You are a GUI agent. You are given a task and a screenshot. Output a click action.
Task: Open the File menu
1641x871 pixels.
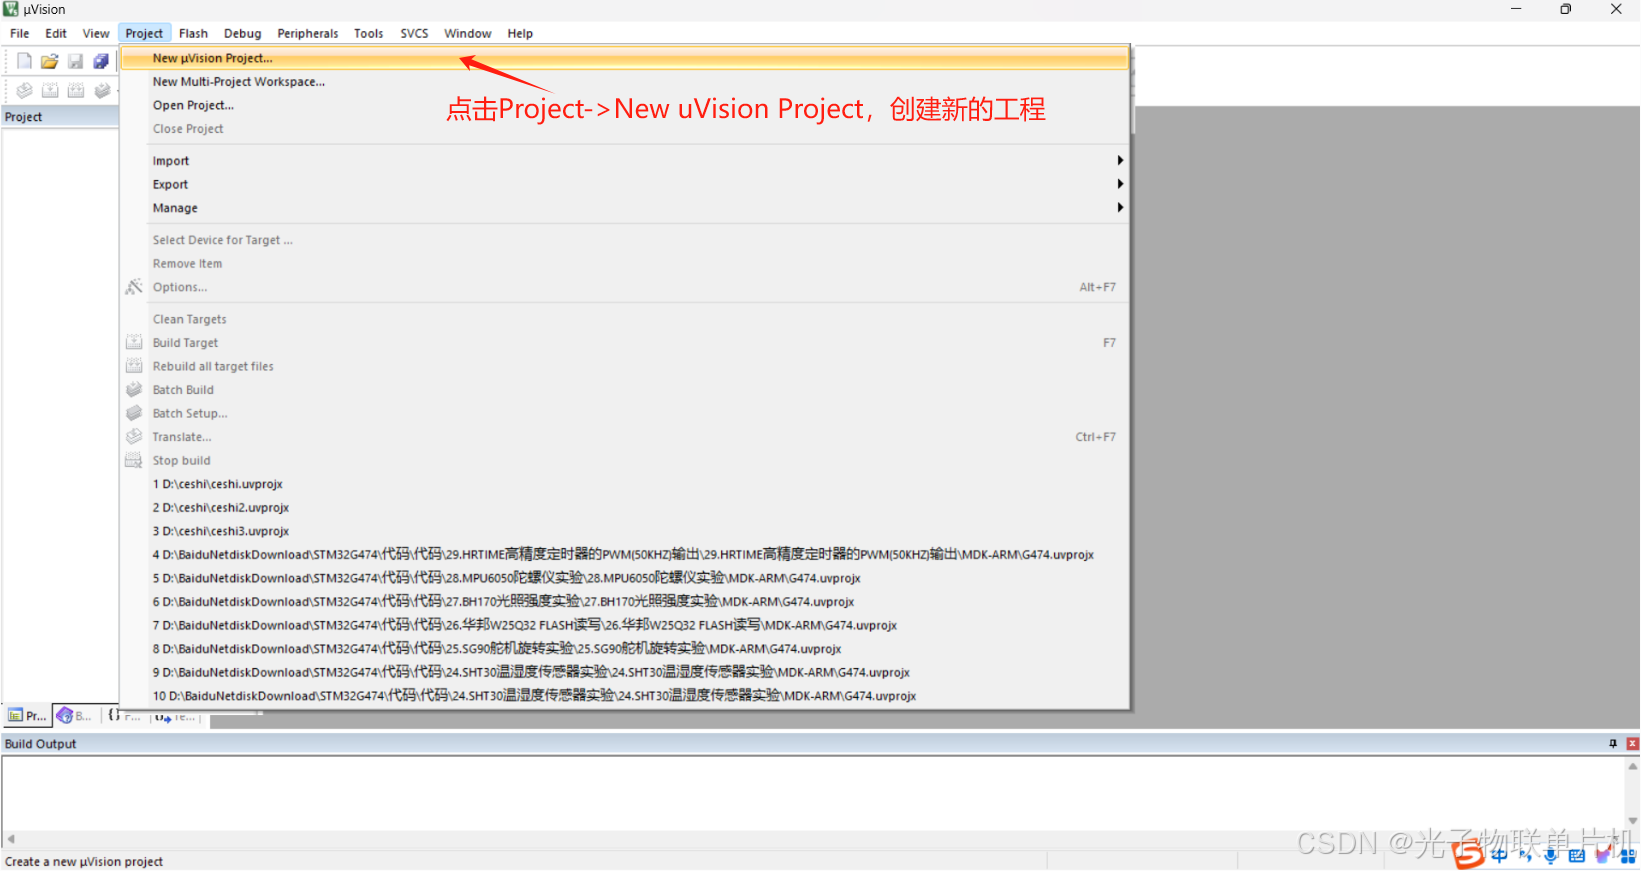[x=19, y=33]
